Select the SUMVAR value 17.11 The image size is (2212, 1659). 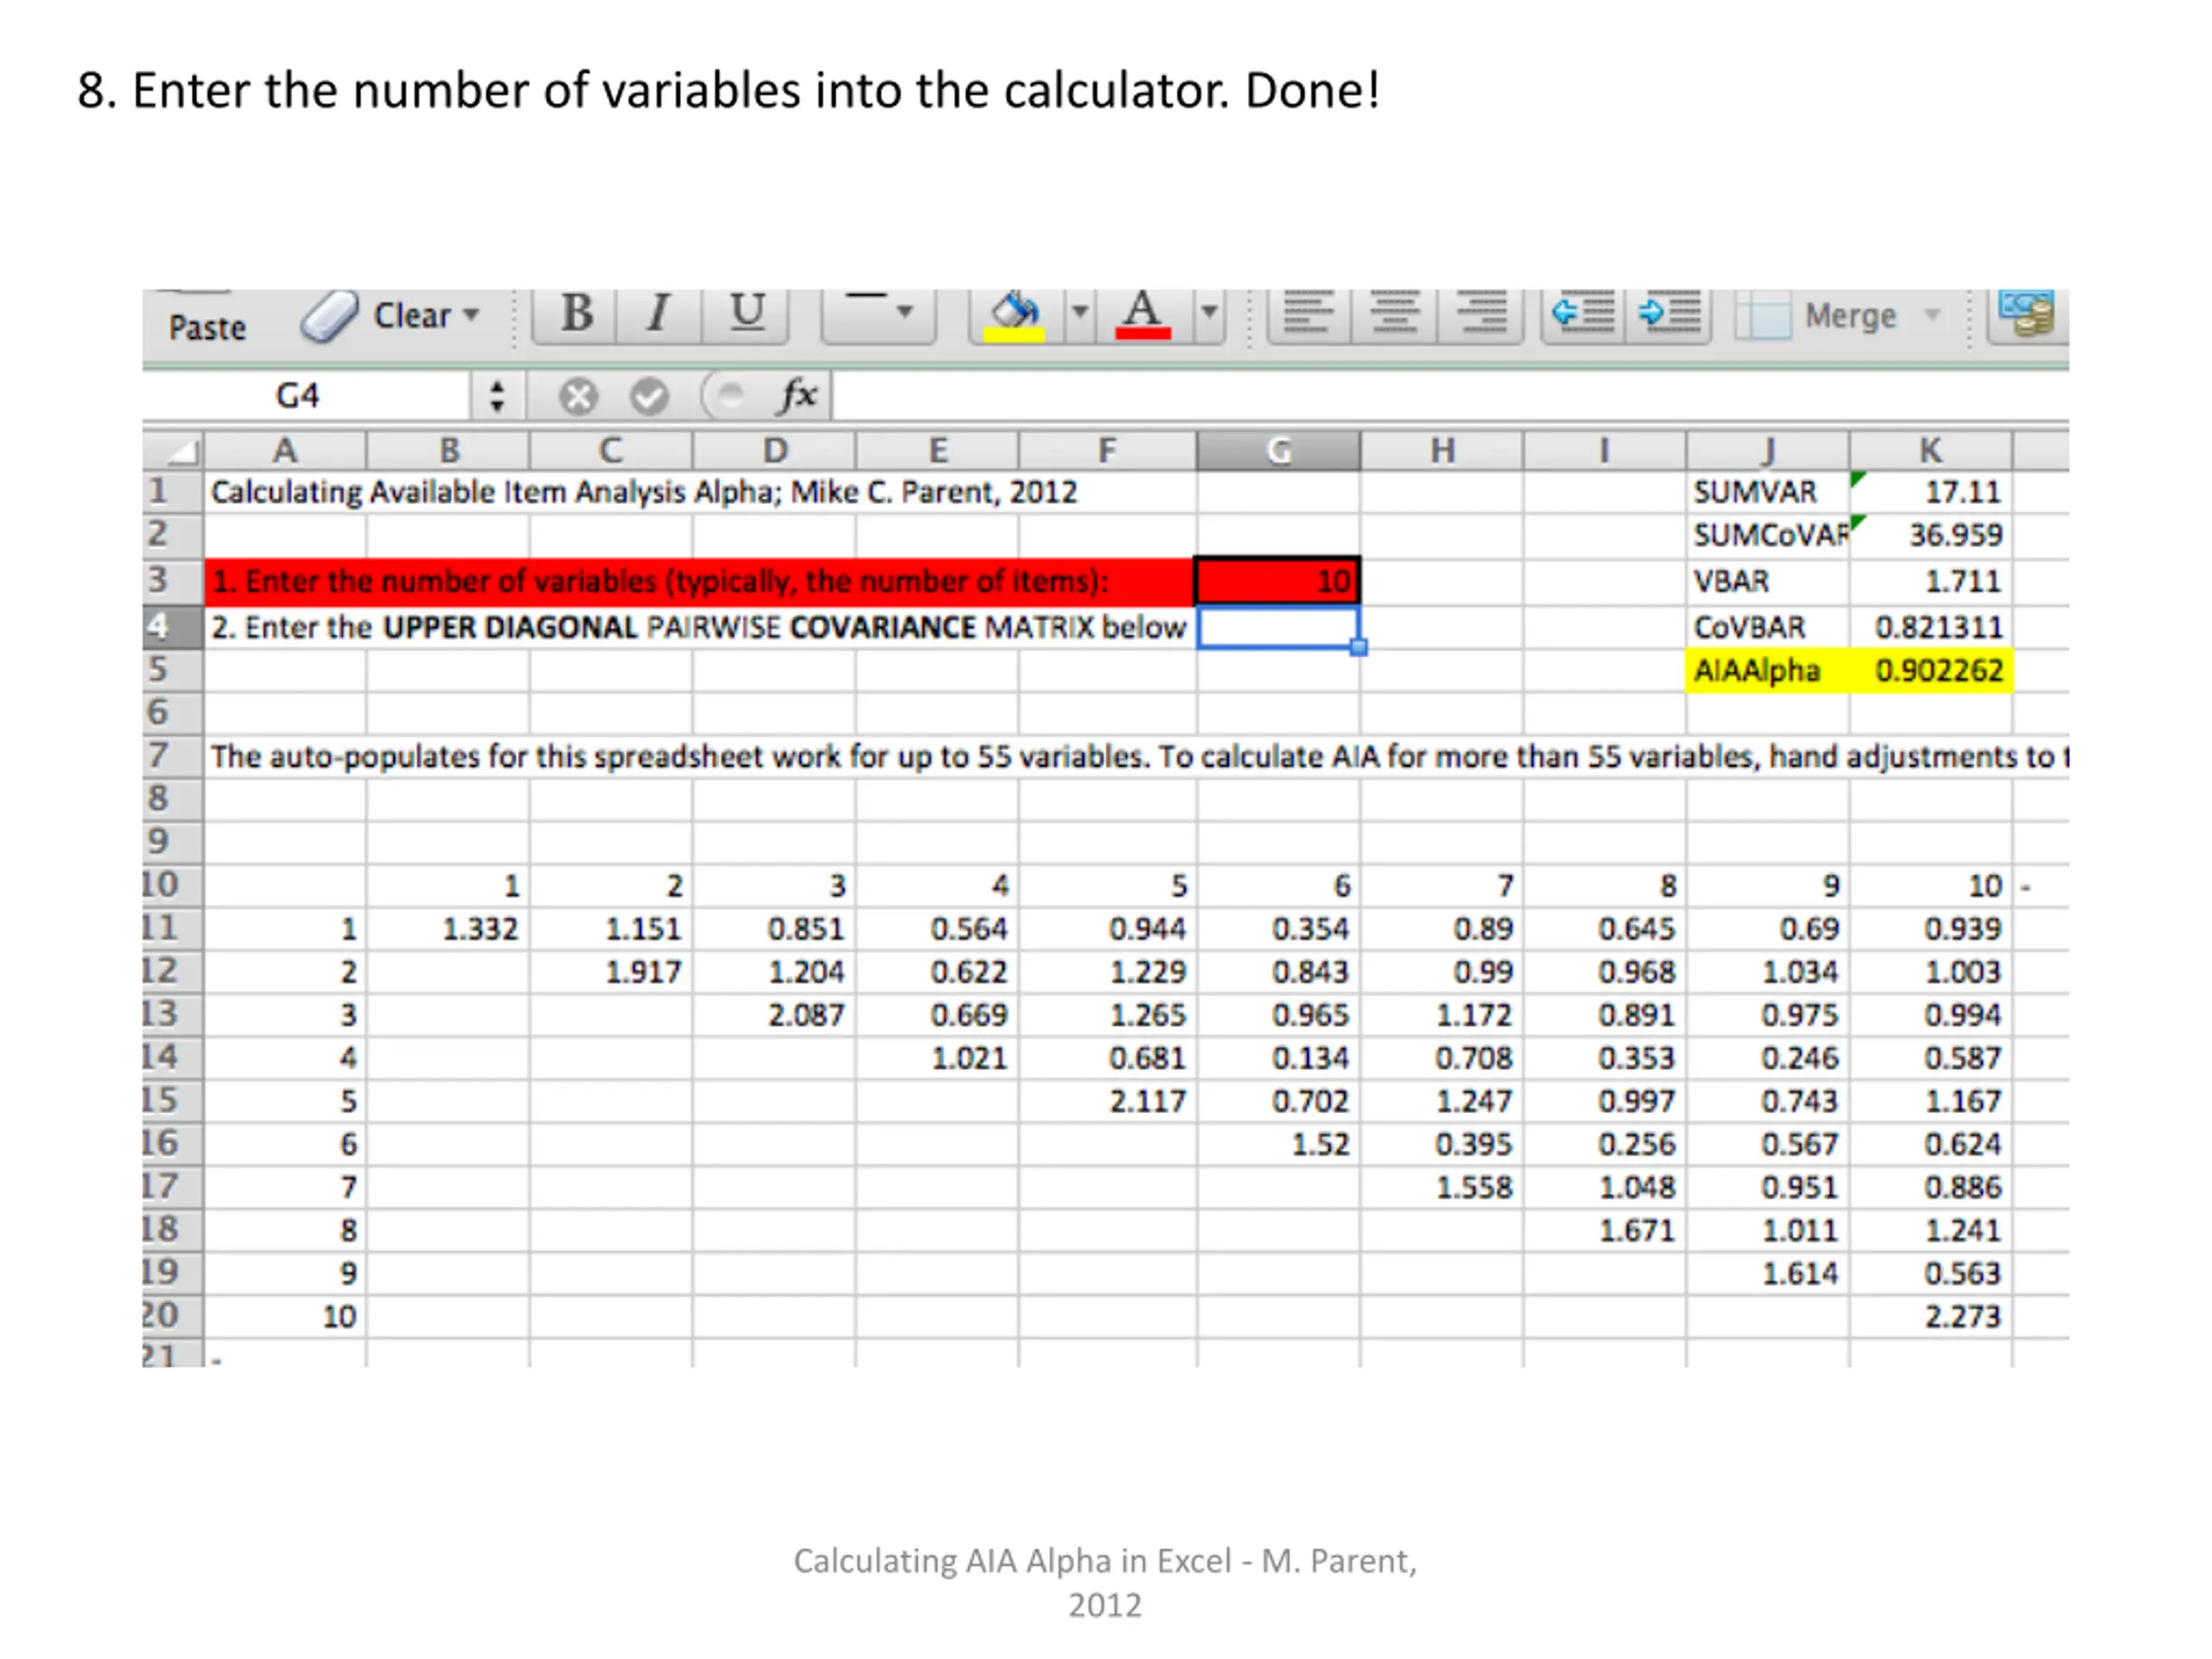[1930, 492]
